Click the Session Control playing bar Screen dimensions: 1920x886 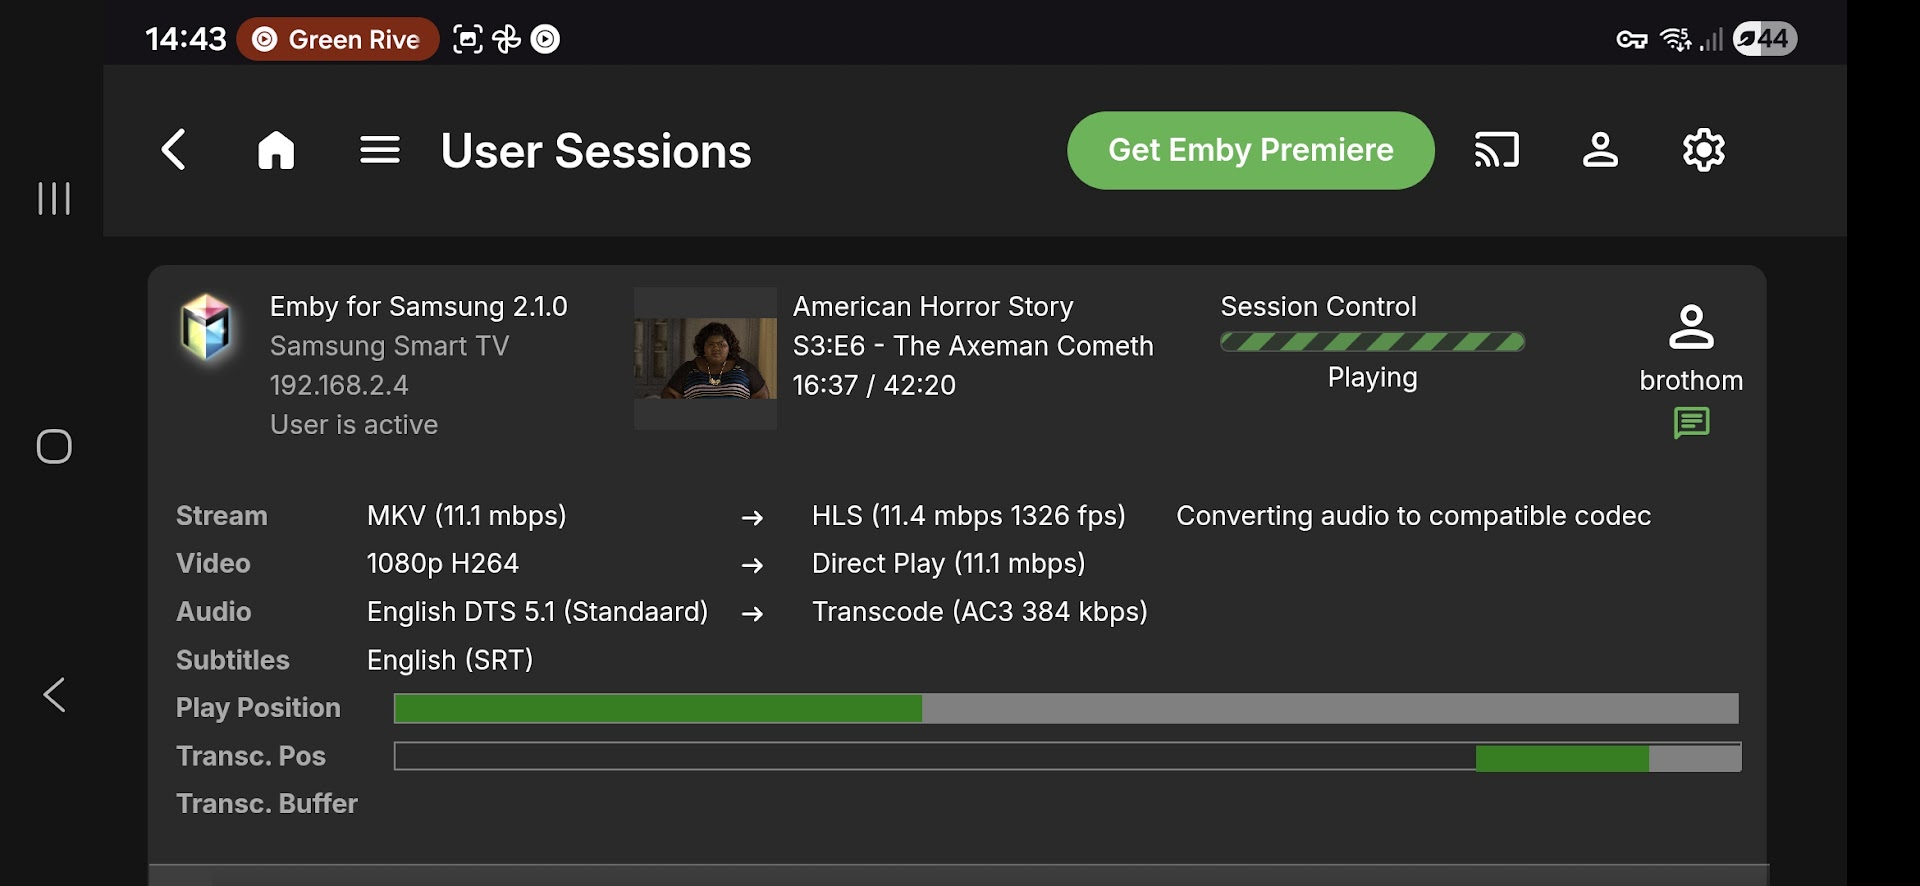[x=1372, y=342]
